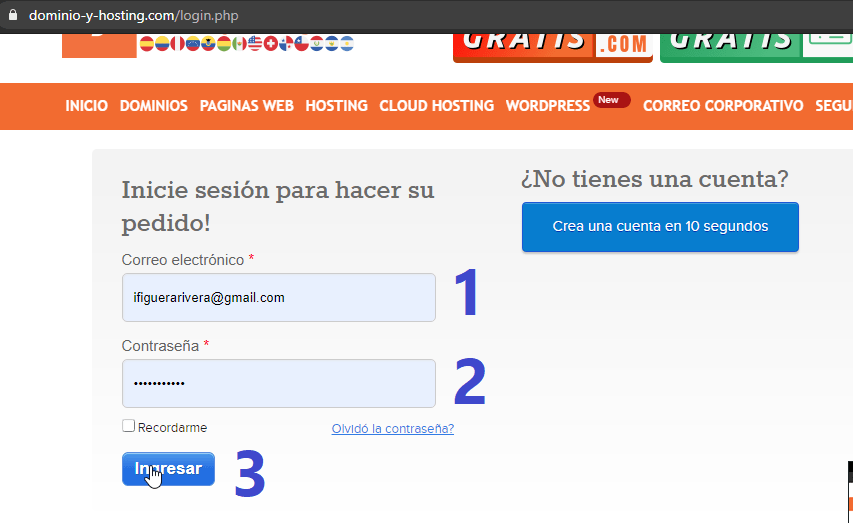Select the Ecuador flag icon
Screen dimensions: 853x523
208,44
